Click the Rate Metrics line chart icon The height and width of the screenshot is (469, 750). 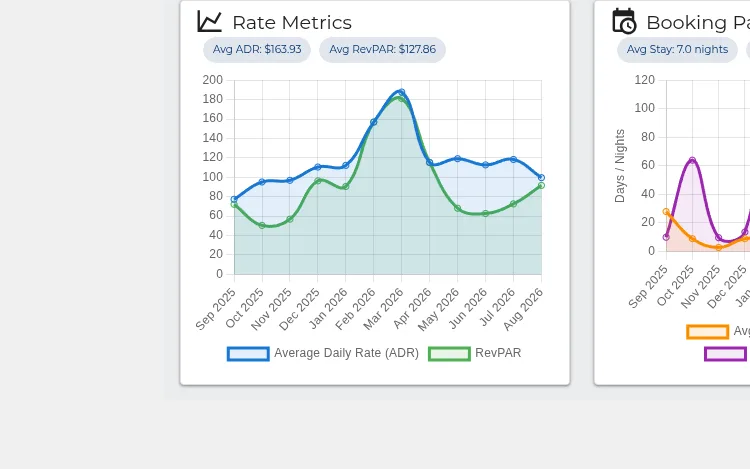coord(210,22)
